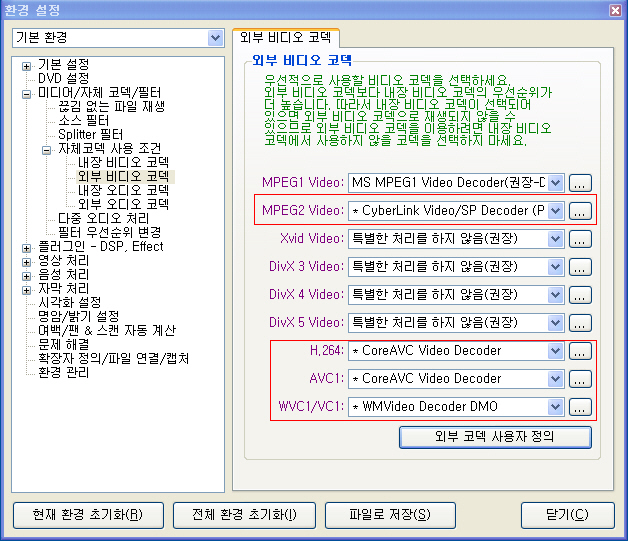628x541 pixels.
Task: Open the AVC1 codec dropdown
Action: (x=556, y=379)
